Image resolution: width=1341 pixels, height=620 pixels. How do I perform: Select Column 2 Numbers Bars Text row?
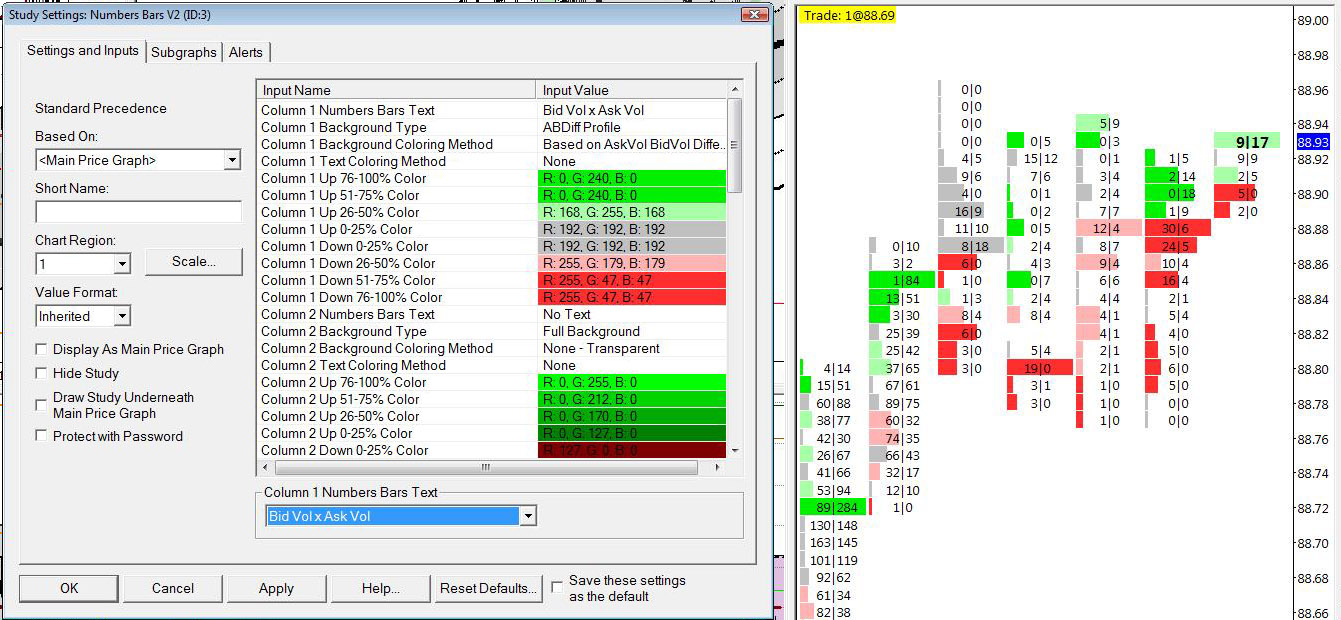(x=492, y=314)
